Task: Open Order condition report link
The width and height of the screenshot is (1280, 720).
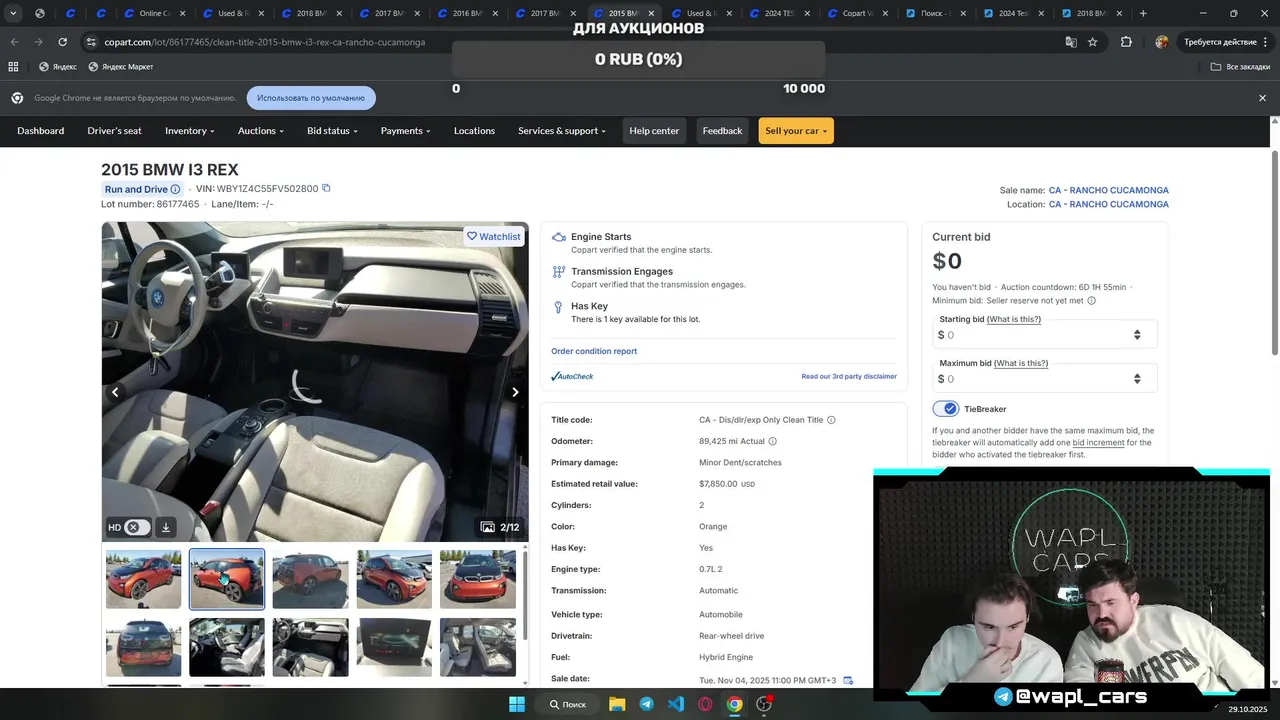Action: [x=594, y=351]
